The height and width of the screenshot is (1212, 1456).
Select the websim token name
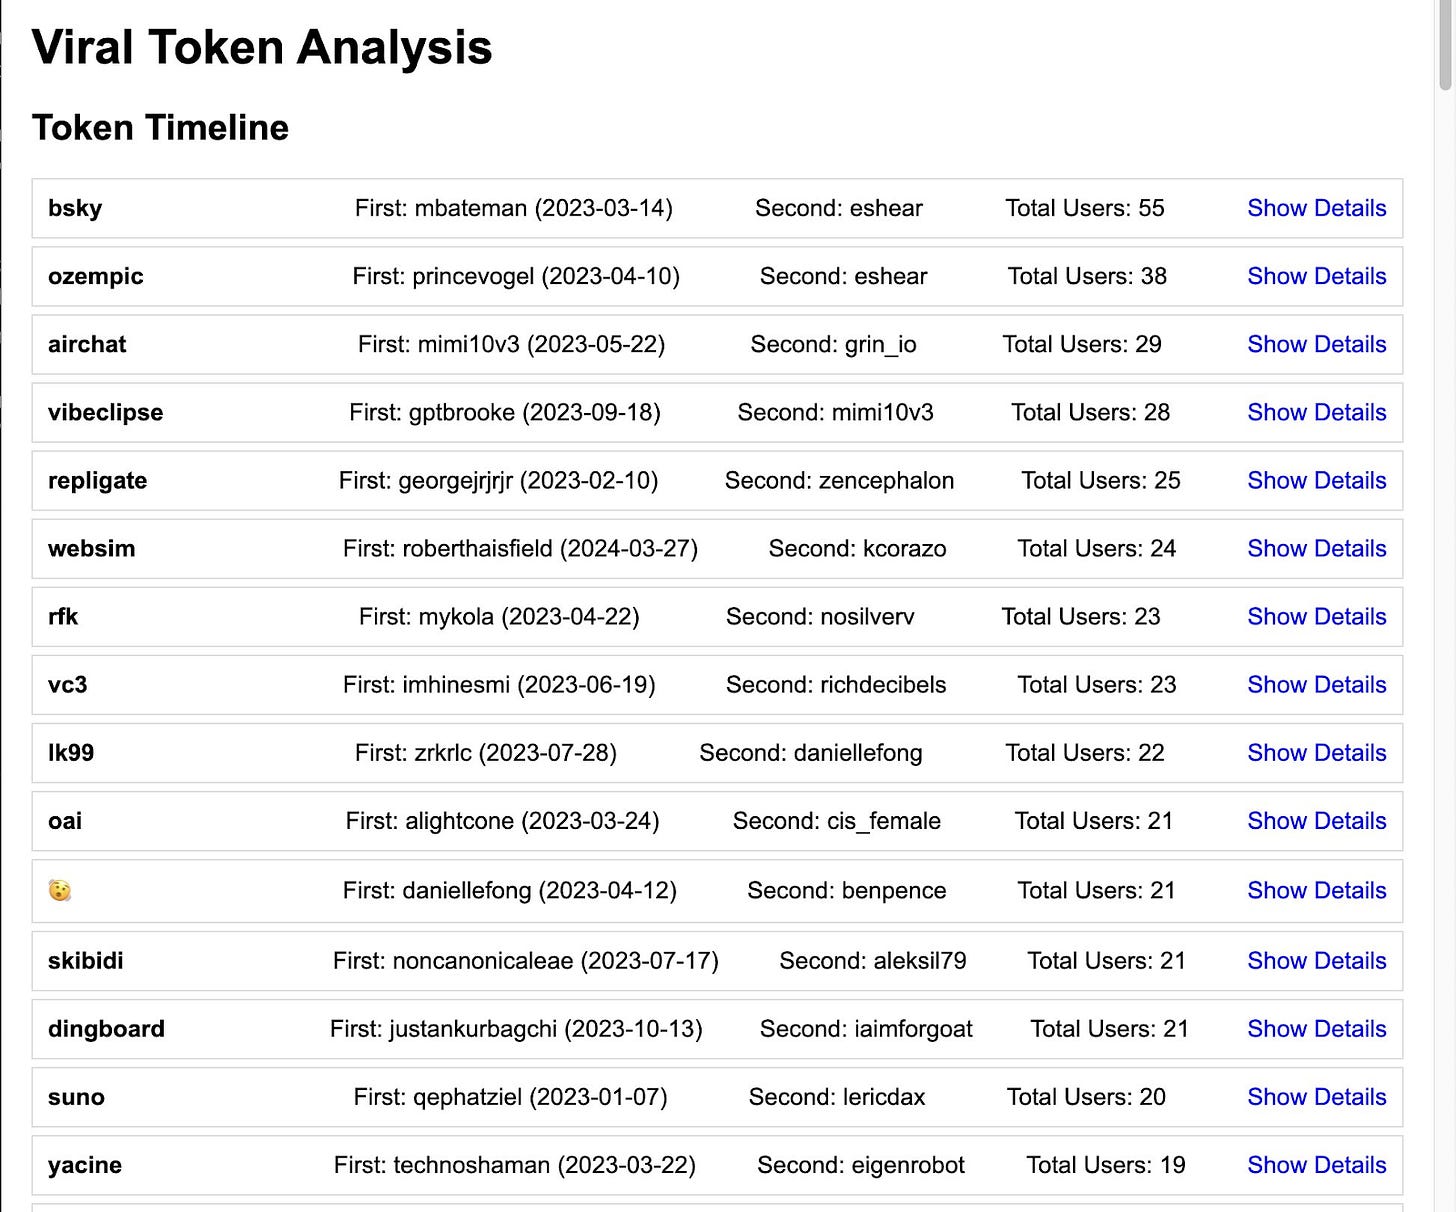(91, 548)
